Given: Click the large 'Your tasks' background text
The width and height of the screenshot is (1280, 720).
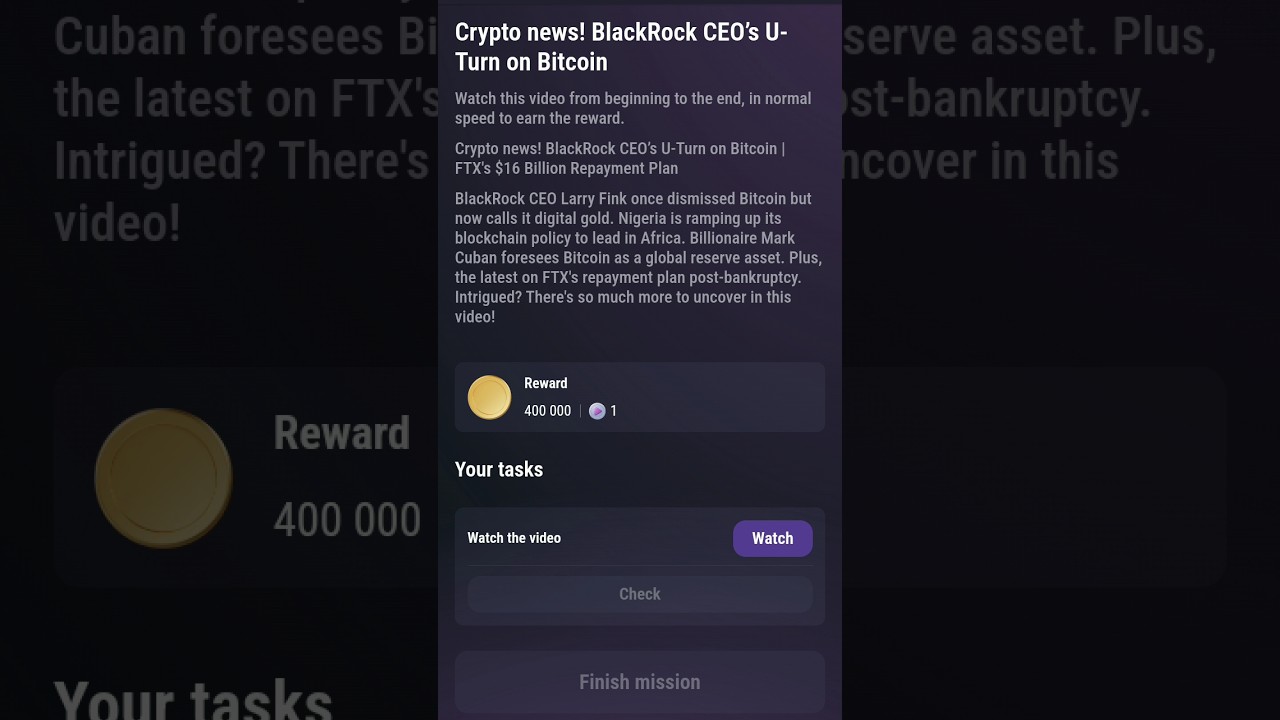Looking at the screenshot, I should point(193,700).
